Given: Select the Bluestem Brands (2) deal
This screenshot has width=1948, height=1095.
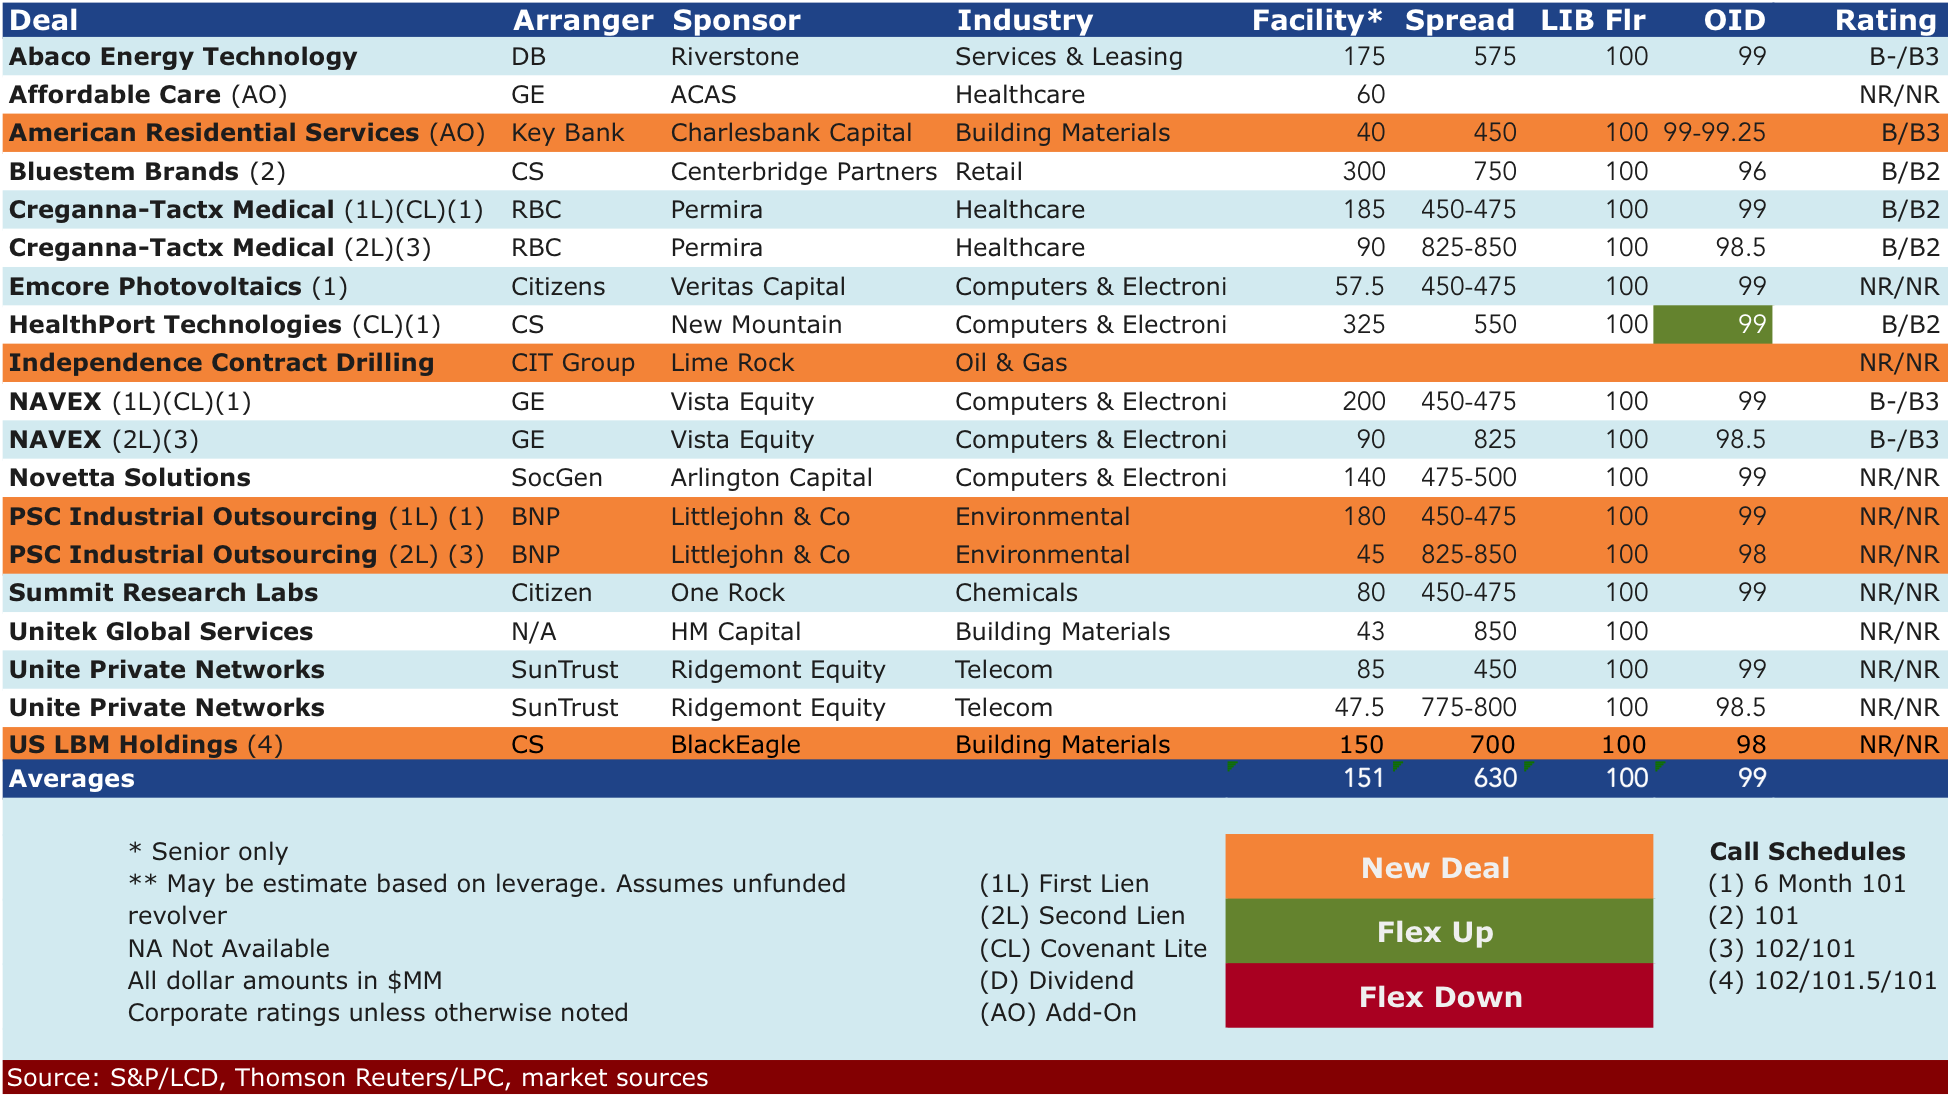Looking at the screenshot, I should (147, 172).
